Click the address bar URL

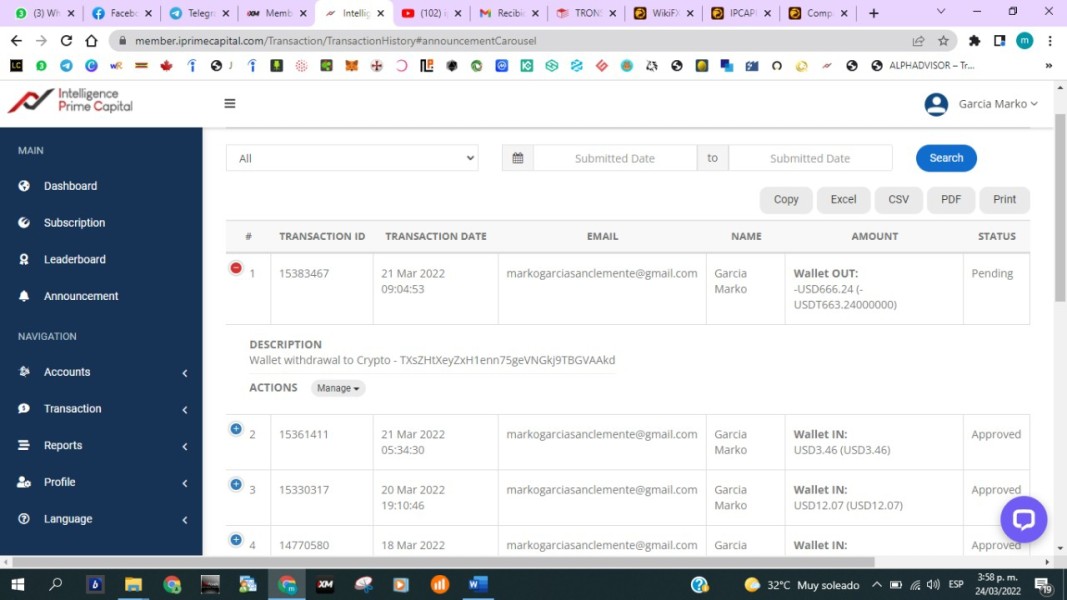point(335,41)
